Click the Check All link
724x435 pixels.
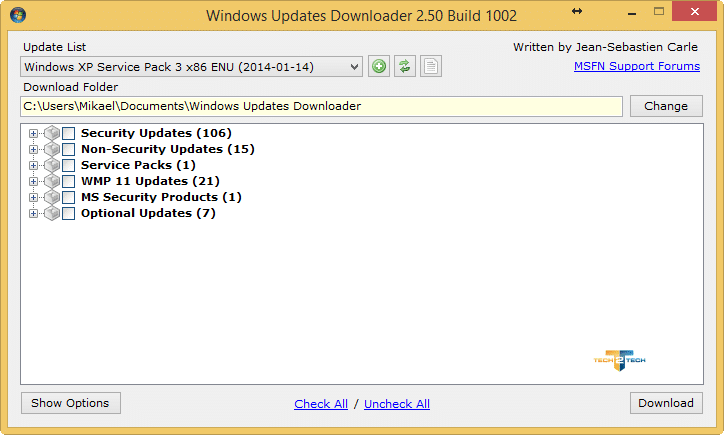[321, 404]
